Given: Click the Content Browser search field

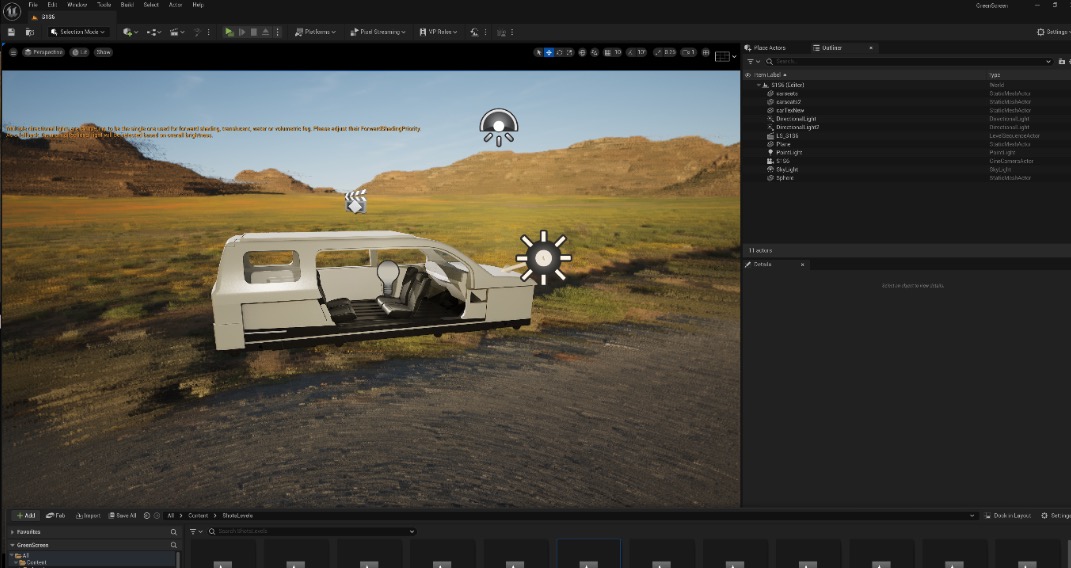Looking at the screenshot, I should pos(311,531).
